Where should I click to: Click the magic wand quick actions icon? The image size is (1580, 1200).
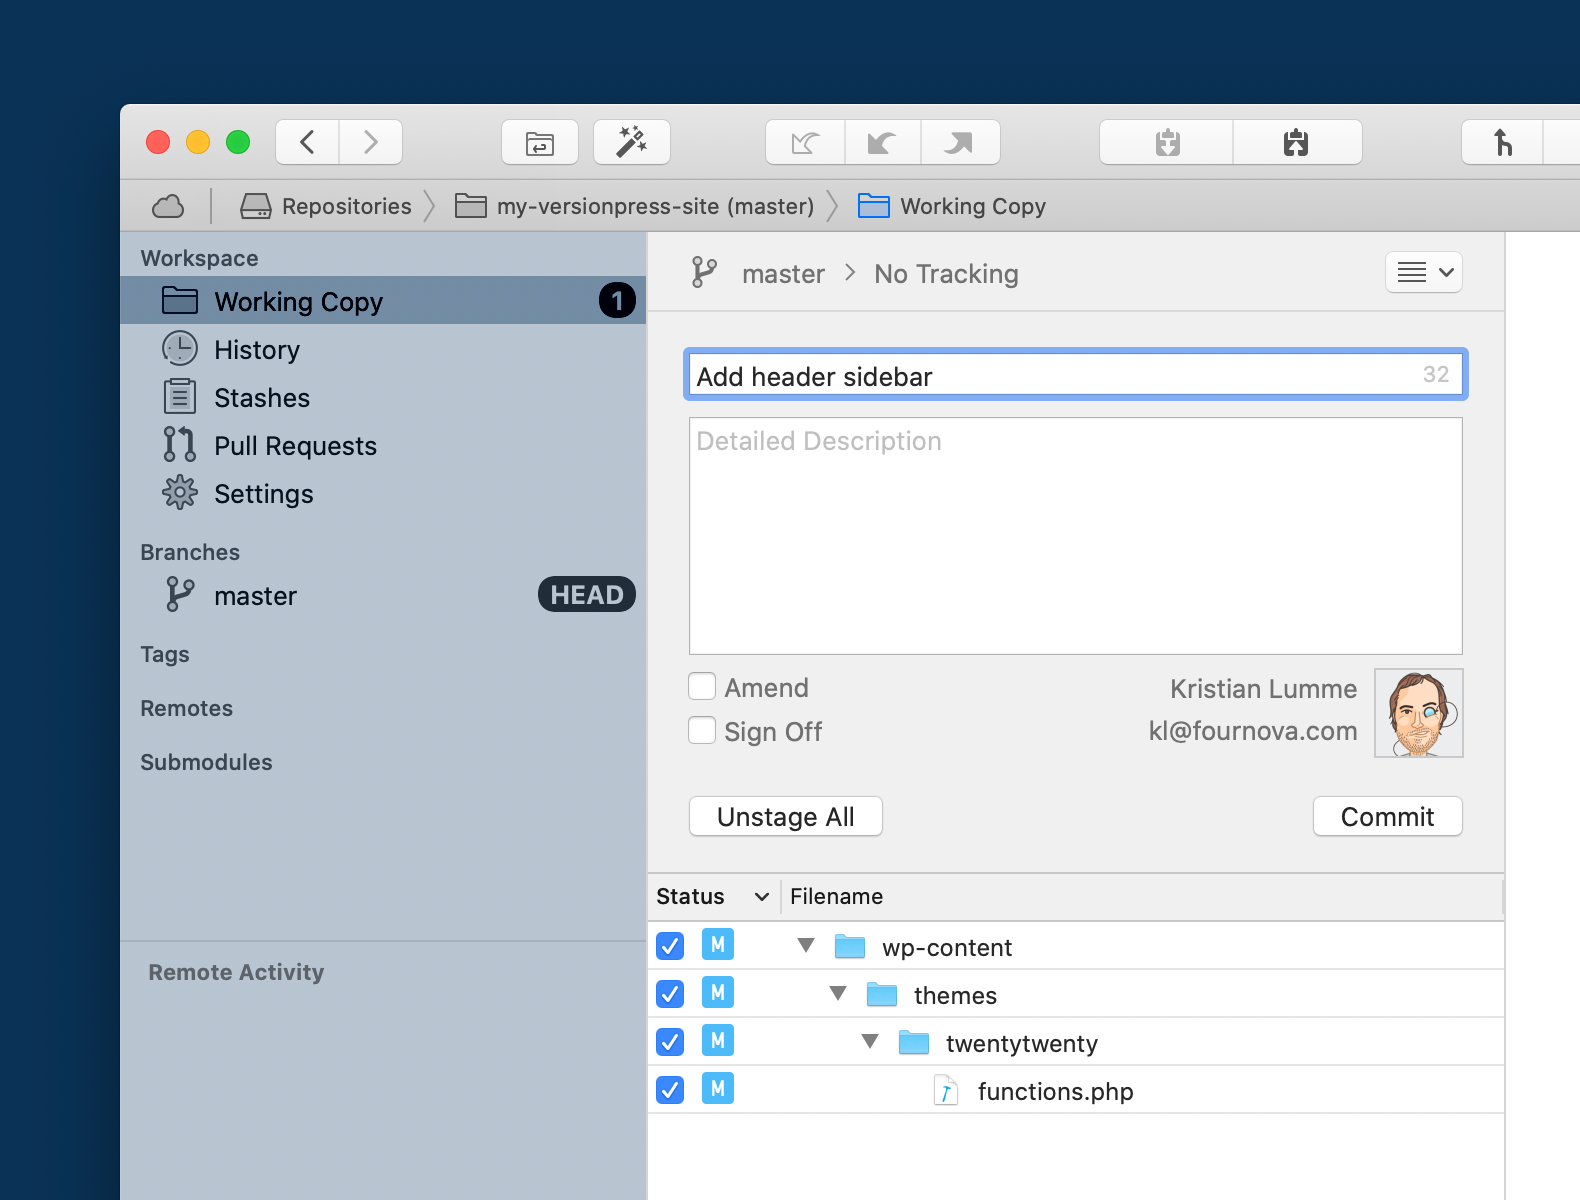click(x=631, y=142)
